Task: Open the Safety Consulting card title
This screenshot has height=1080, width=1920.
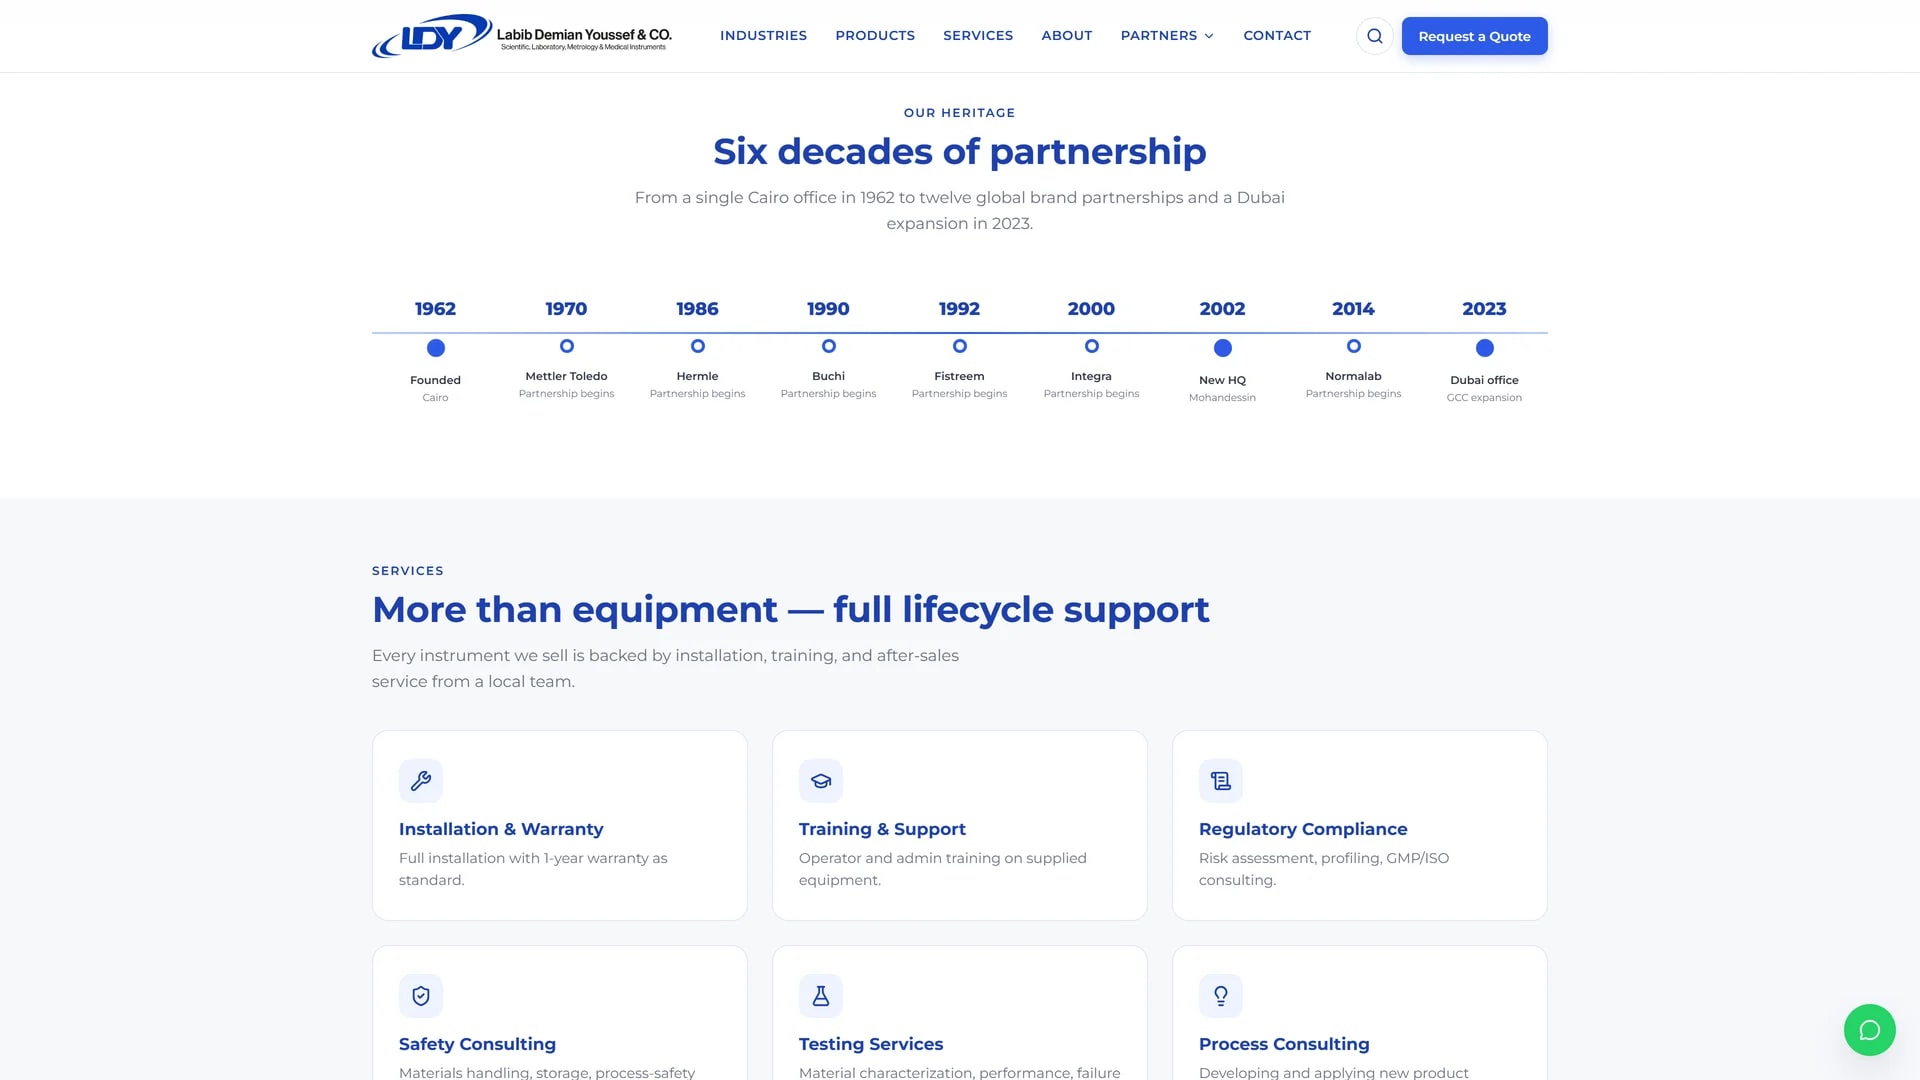Action: click(477, 1044)
